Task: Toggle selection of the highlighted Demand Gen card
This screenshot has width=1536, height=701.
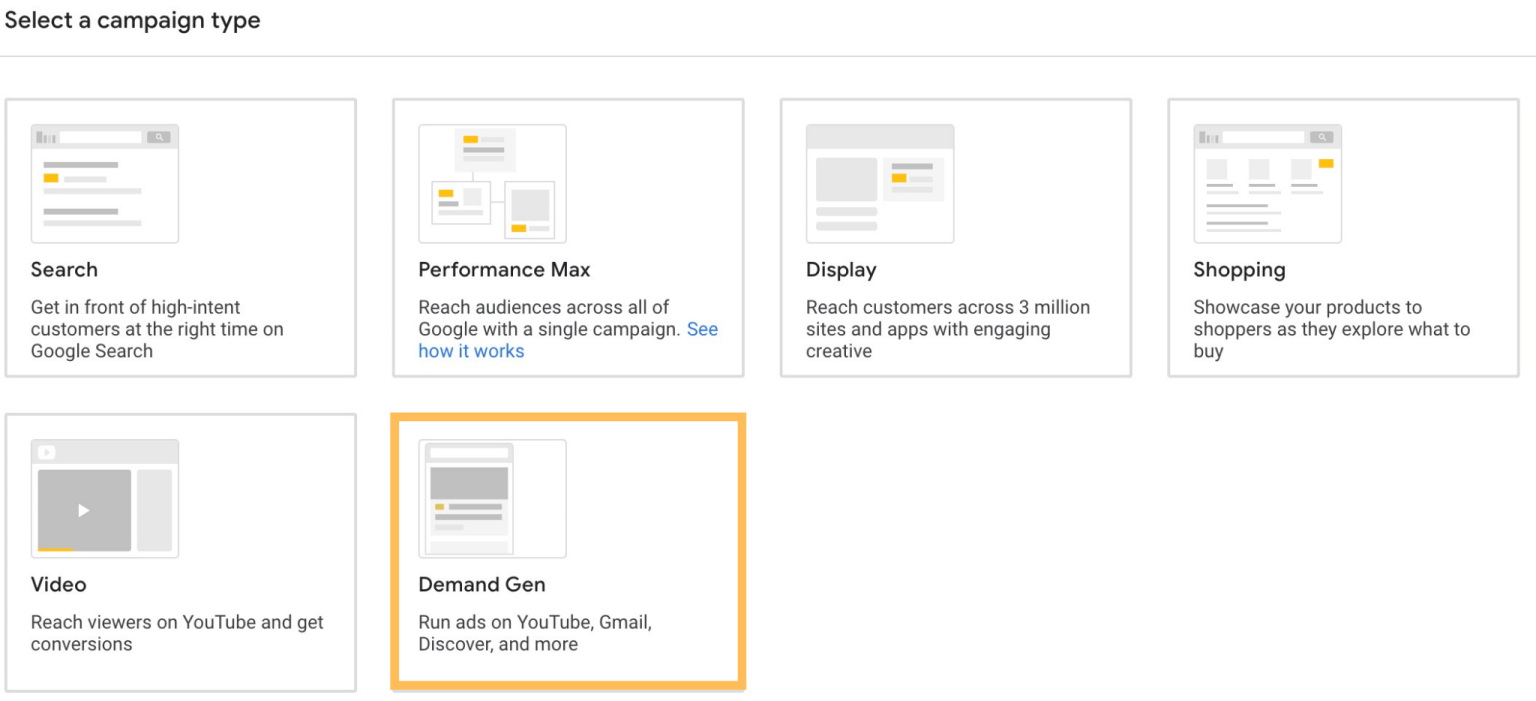Action: (568, 552)
